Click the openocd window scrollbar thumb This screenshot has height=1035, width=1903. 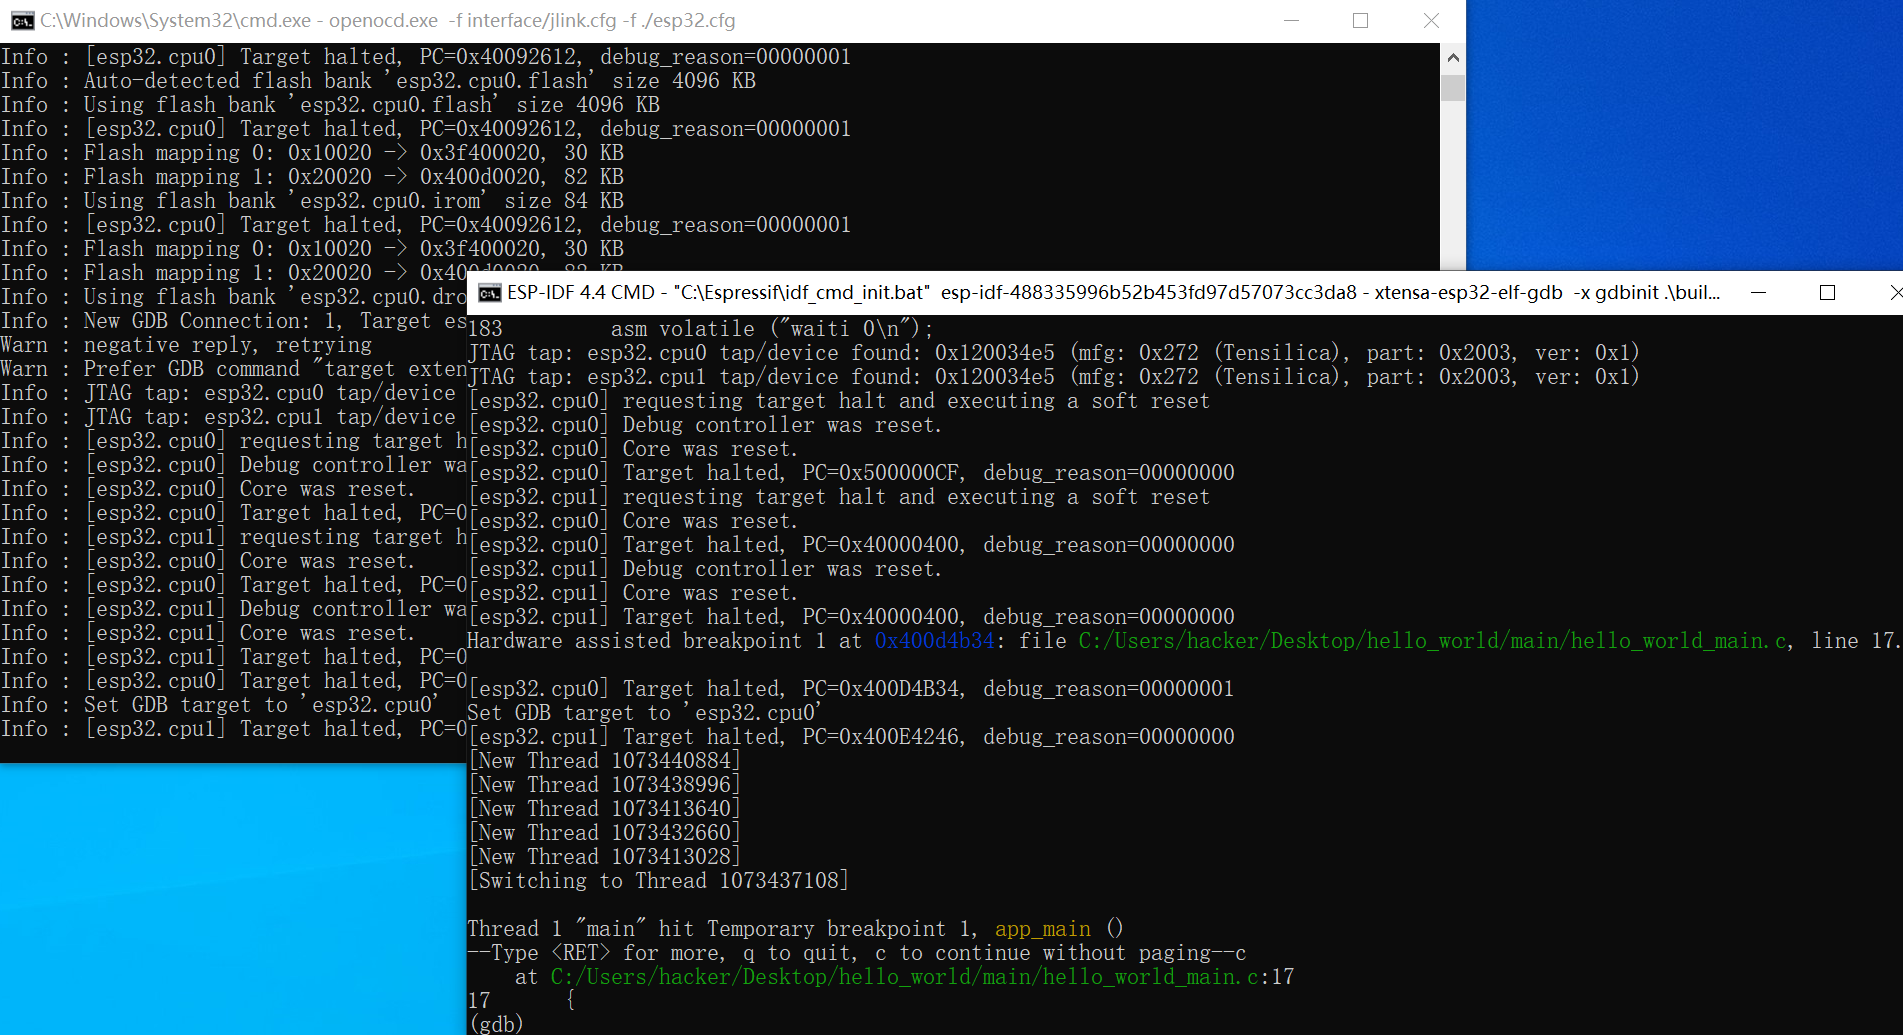tap(1453, 87)
